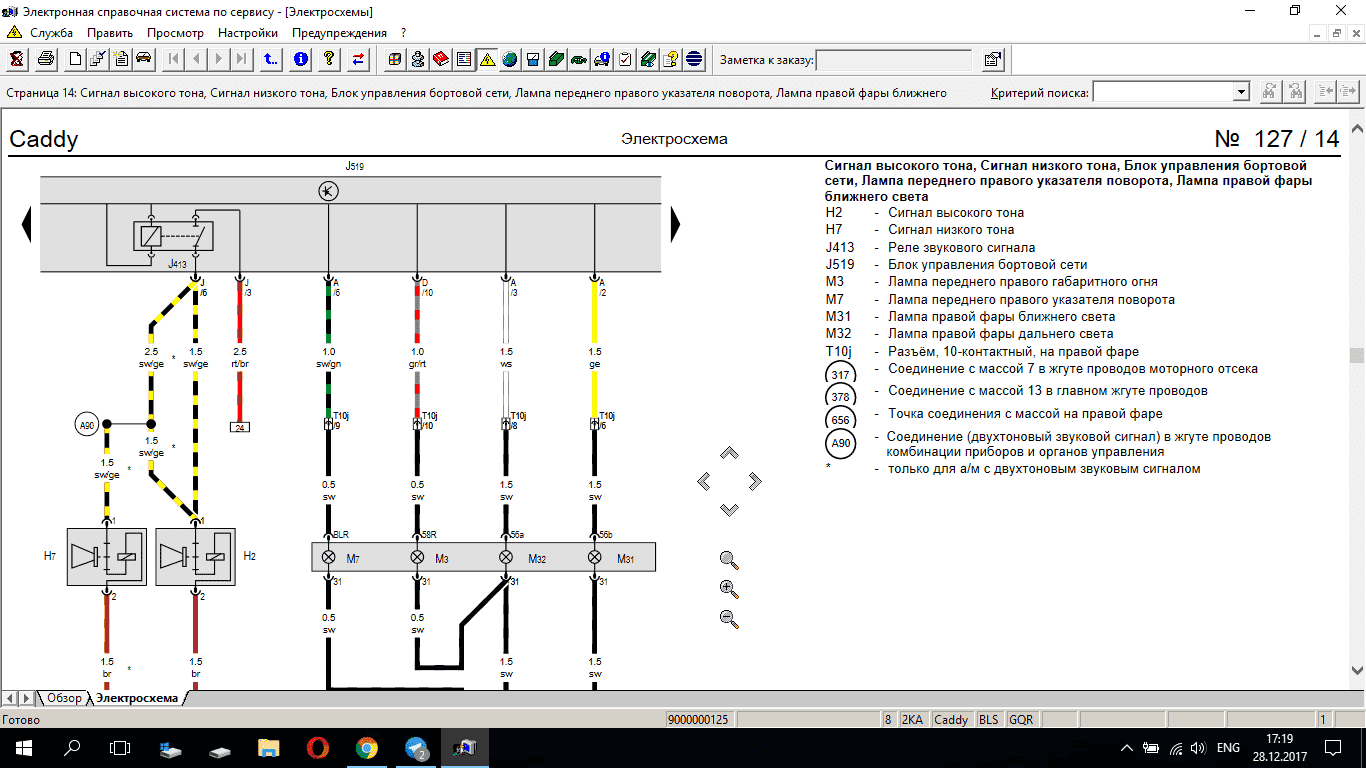1366x768 pixels.
Task: Toggle the yellow warning triangle toolbar button
Action: pyautogui.click(x=487, y=59)
